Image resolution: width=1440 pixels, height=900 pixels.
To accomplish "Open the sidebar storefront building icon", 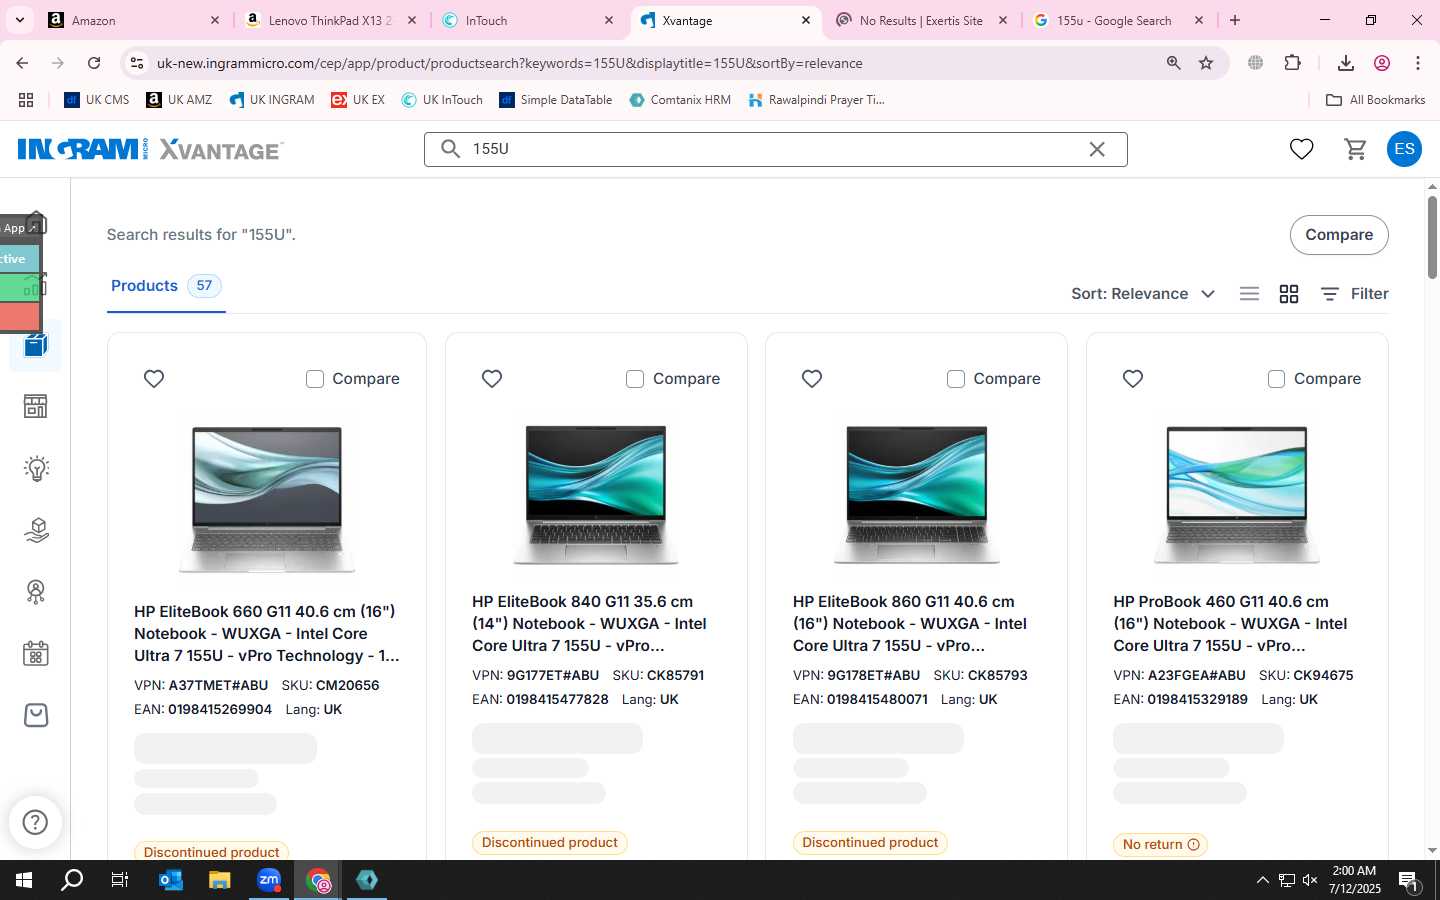I will tap(36, 406).
